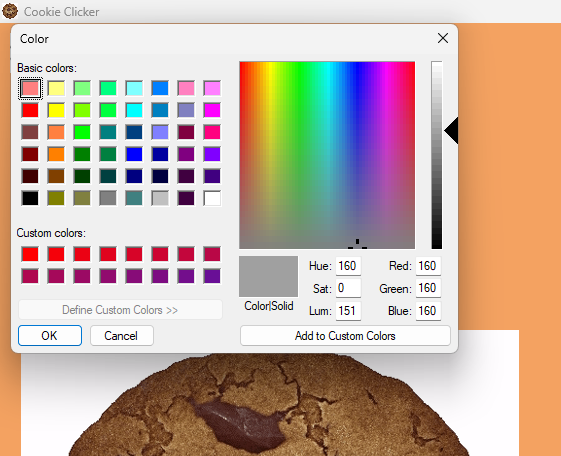
Task: Choose the orange basic color swatch
Action: click(x=56, y=154)
